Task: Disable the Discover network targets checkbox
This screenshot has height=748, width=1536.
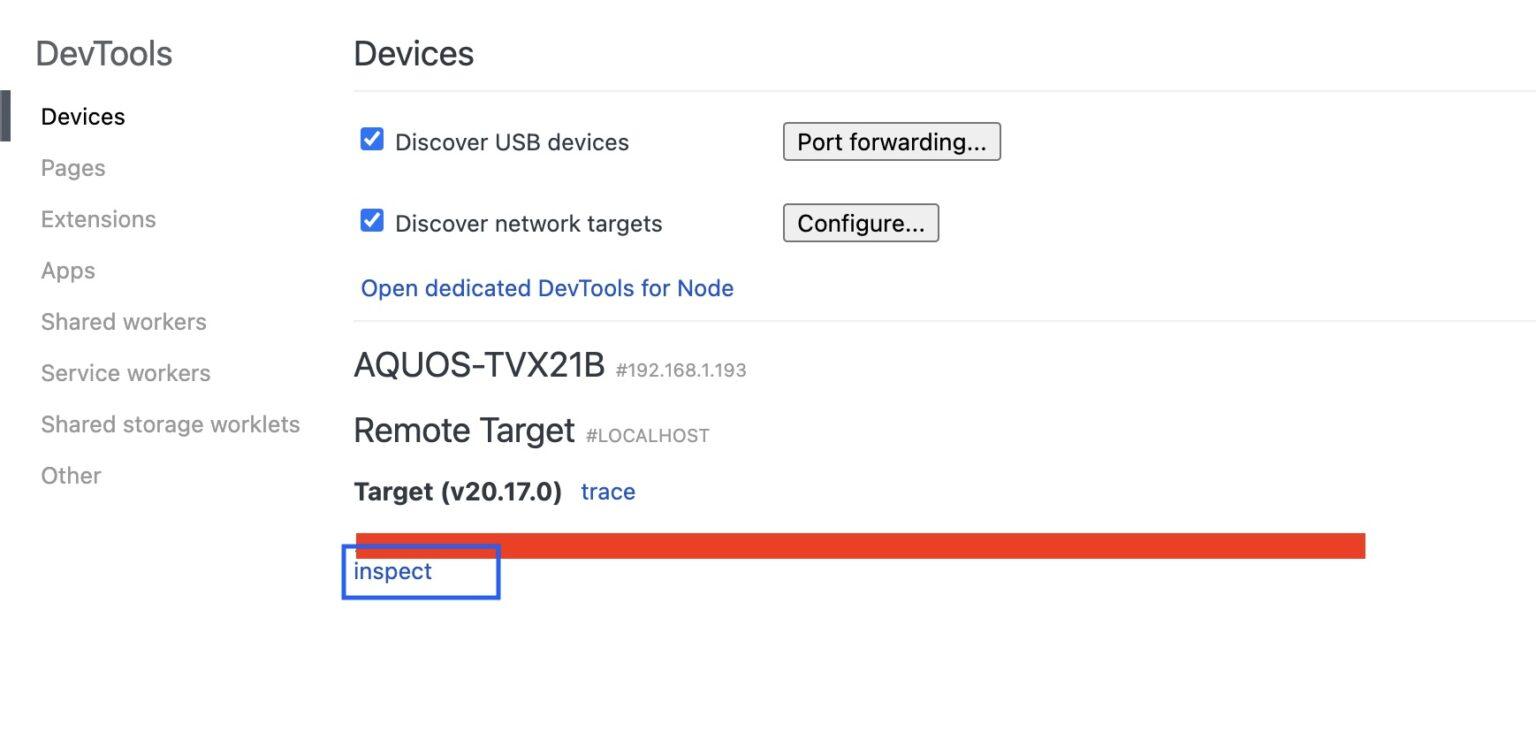Action: (372, 221)
